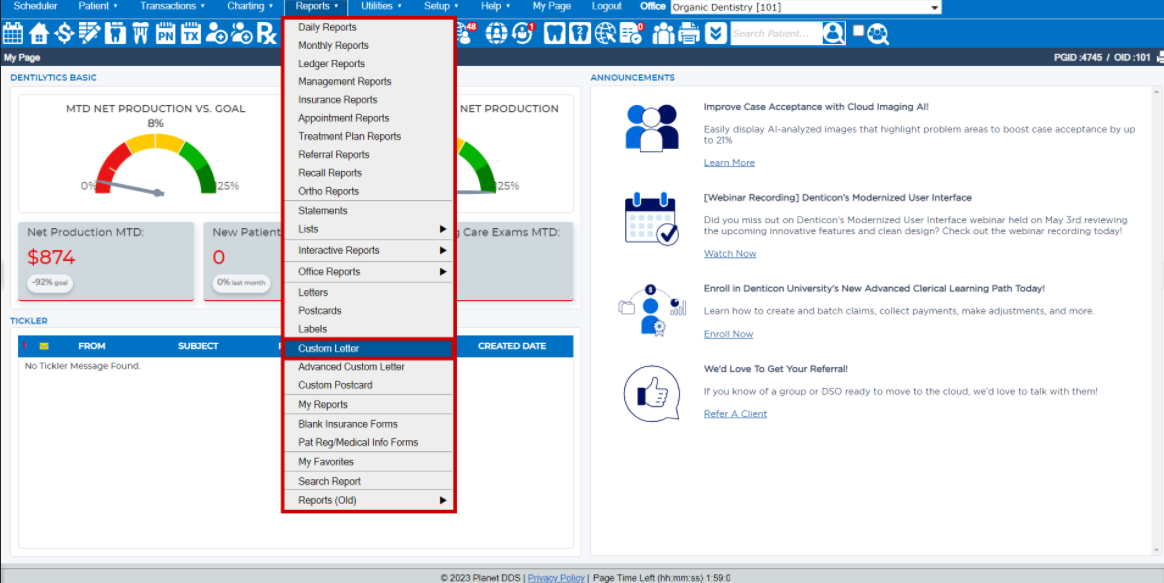Click the Enroll Now link
This screenshot has width=1164, height=583.
(x=728, y=334)
